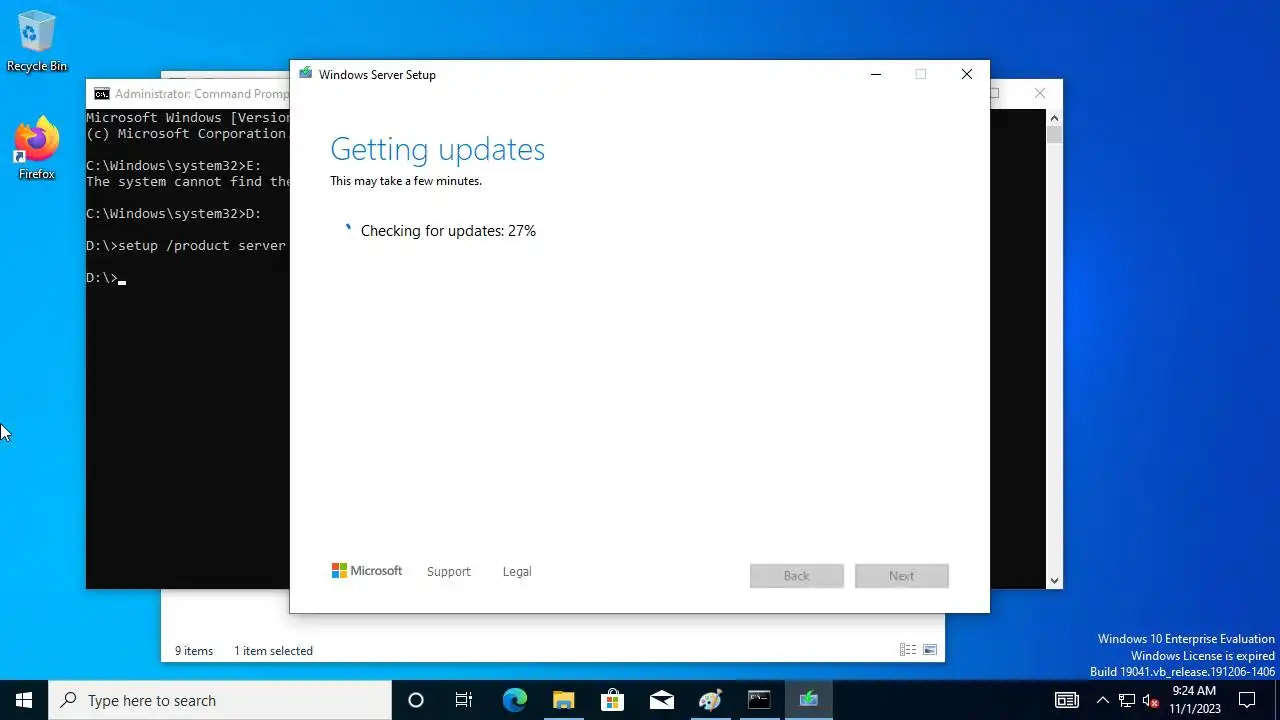Click "This may take a few minutes." text
The width and height of the screenshot is (1280, 720).
[x=406, y=181]
